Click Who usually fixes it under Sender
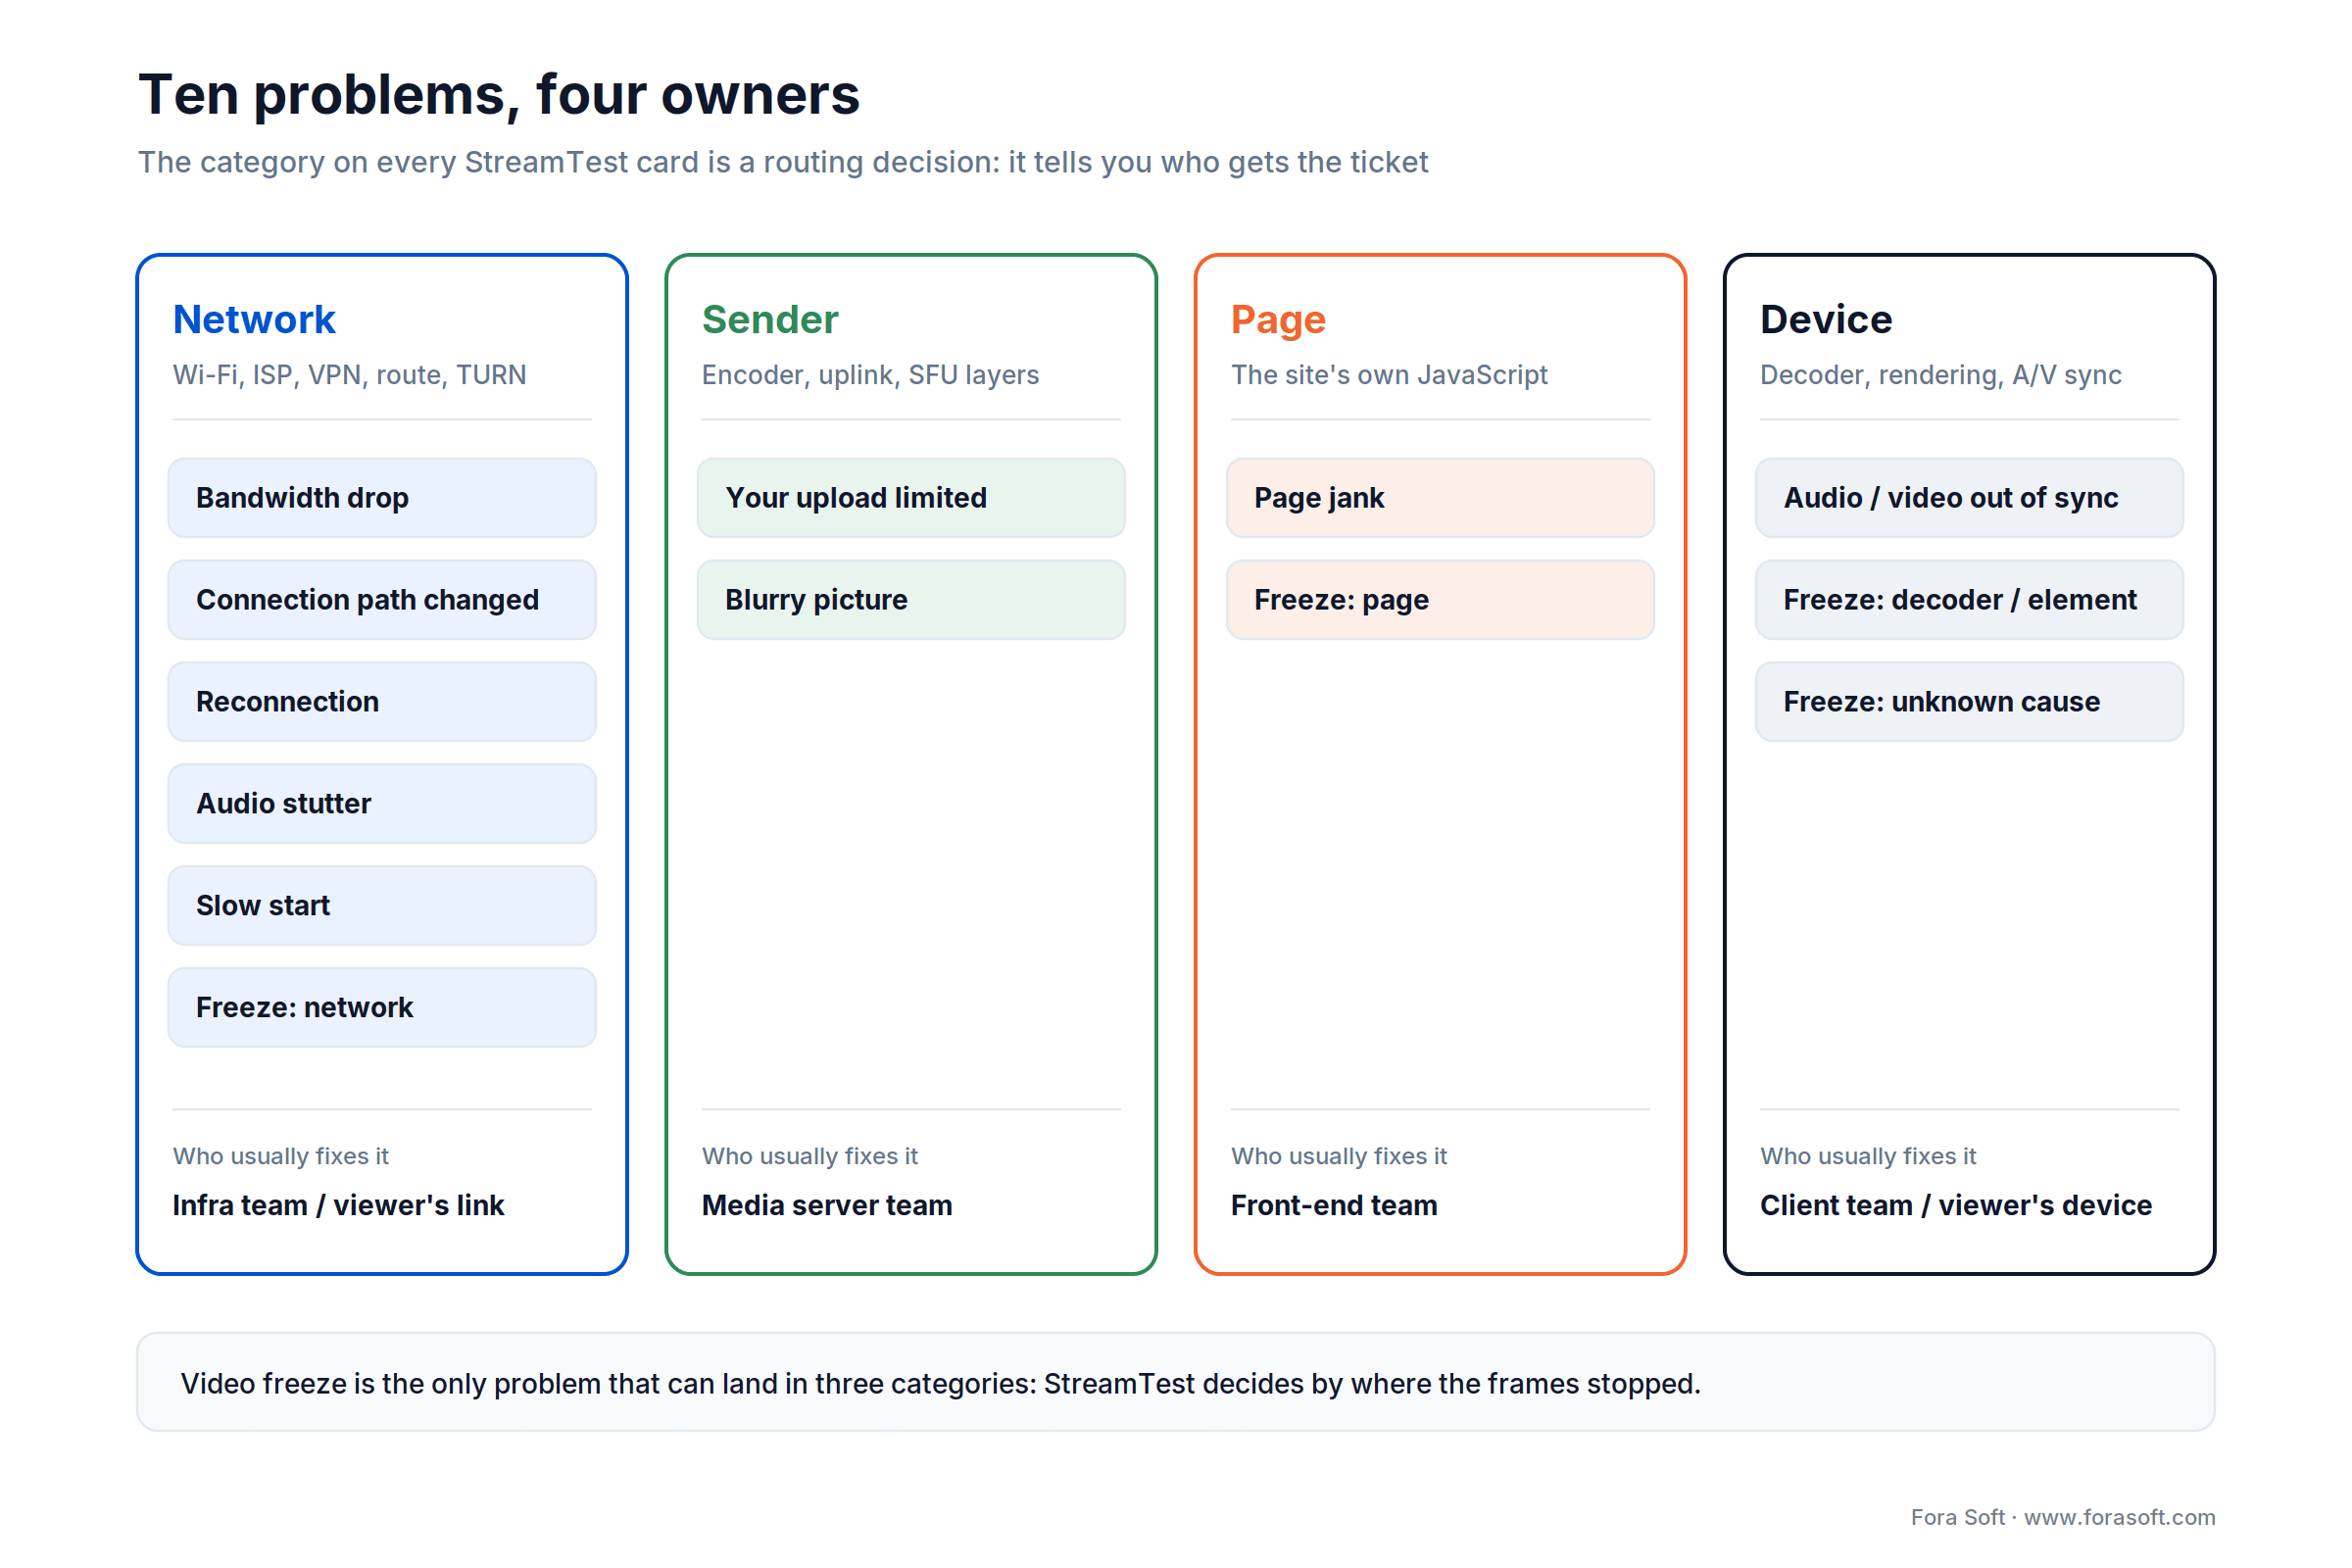 point(809,1156)
